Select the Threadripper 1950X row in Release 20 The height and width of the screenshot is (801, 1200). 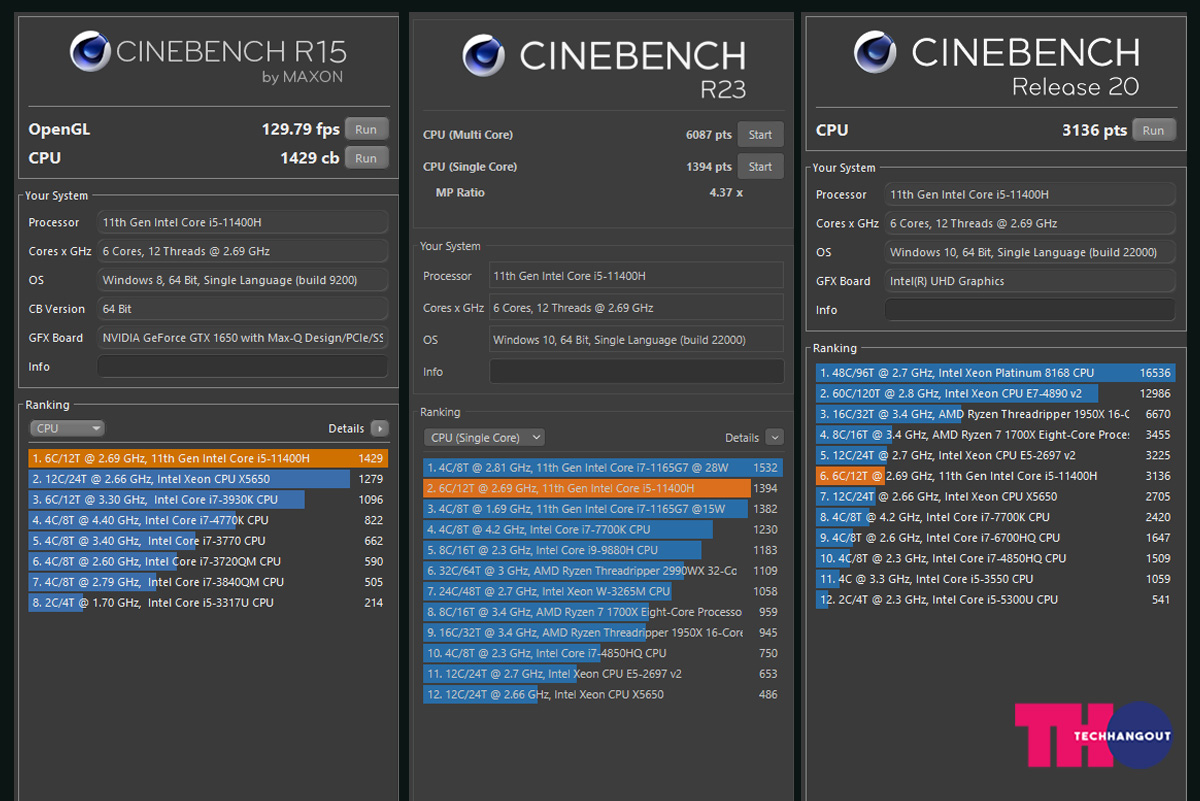point(996,414)
